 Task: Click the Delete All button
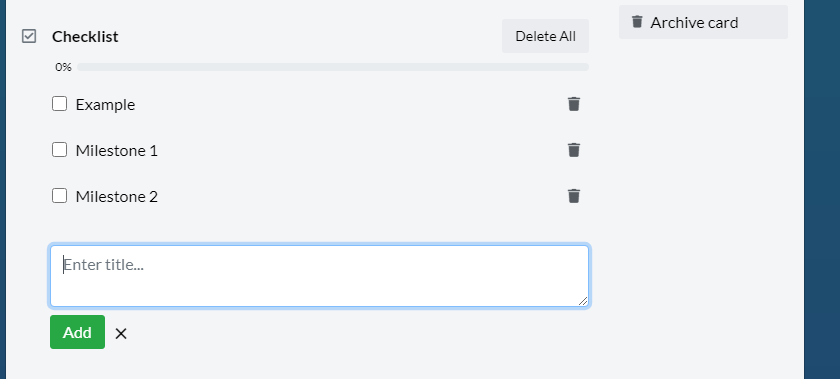(545, 36)
